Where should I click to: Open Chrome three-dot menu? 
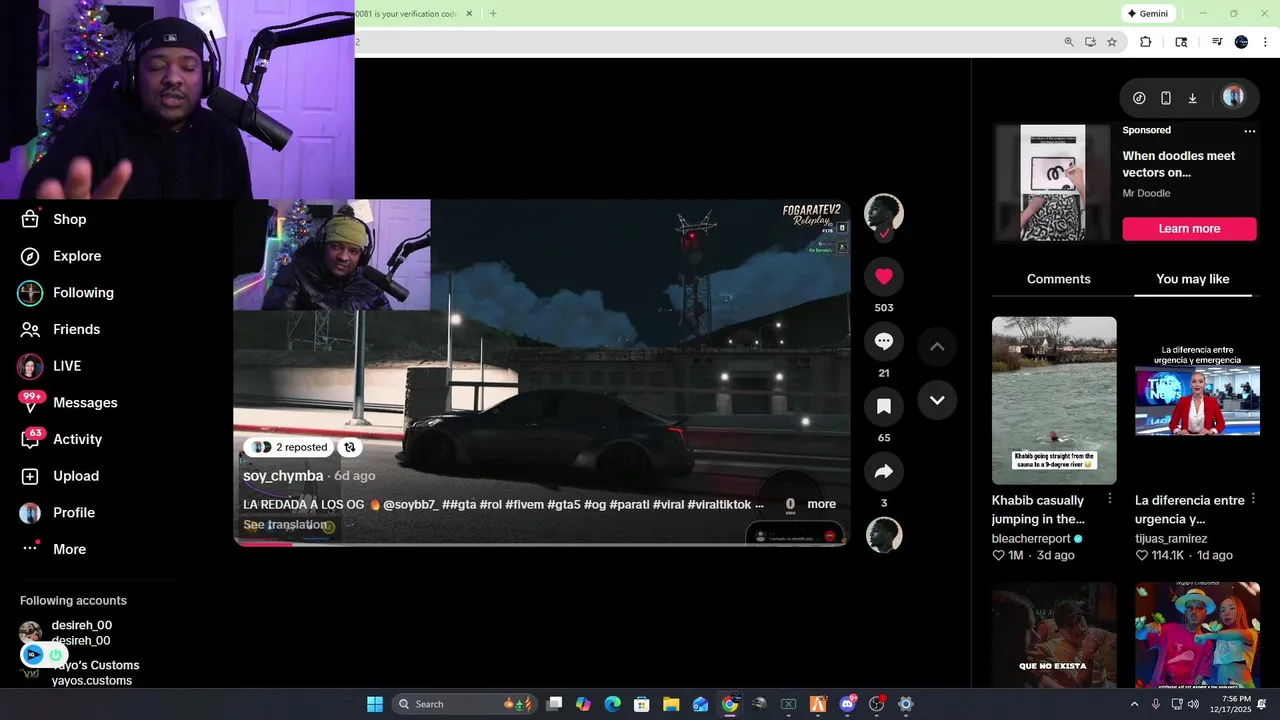(1265, 42)
